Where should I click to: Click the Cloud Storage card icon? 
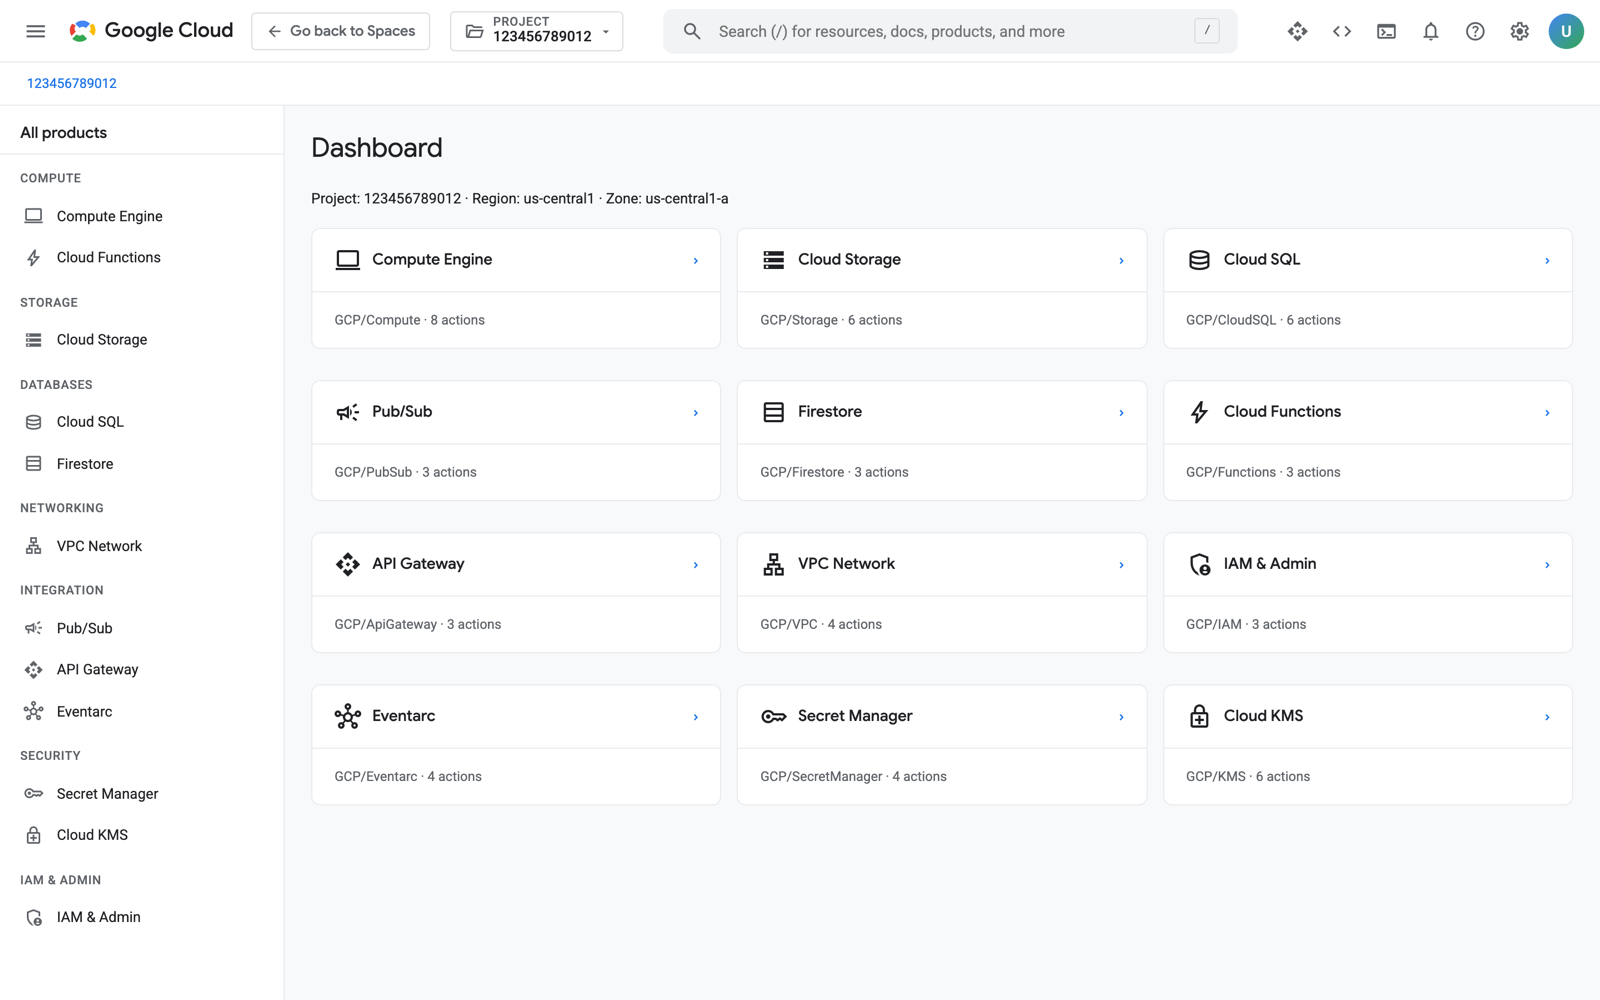[x=773, y=260]
